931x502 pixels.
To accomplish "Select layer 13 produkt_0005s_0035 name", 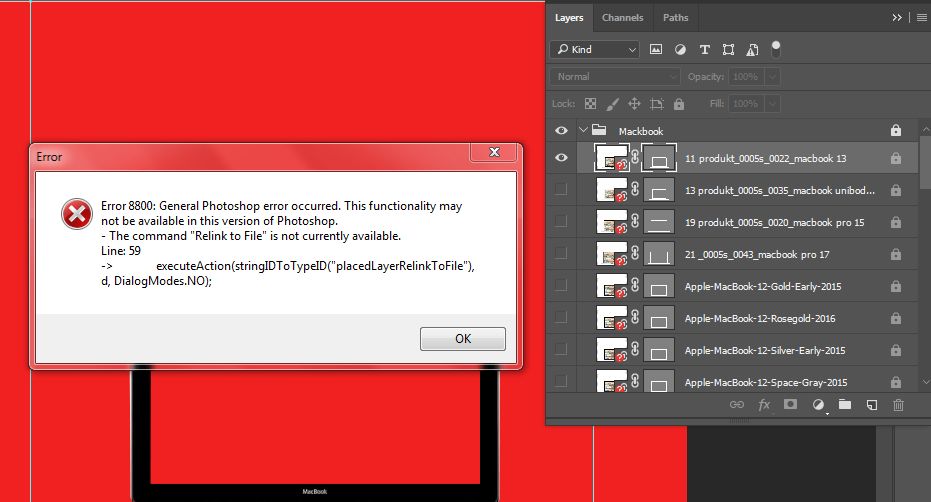I will [x=780, y=191].
